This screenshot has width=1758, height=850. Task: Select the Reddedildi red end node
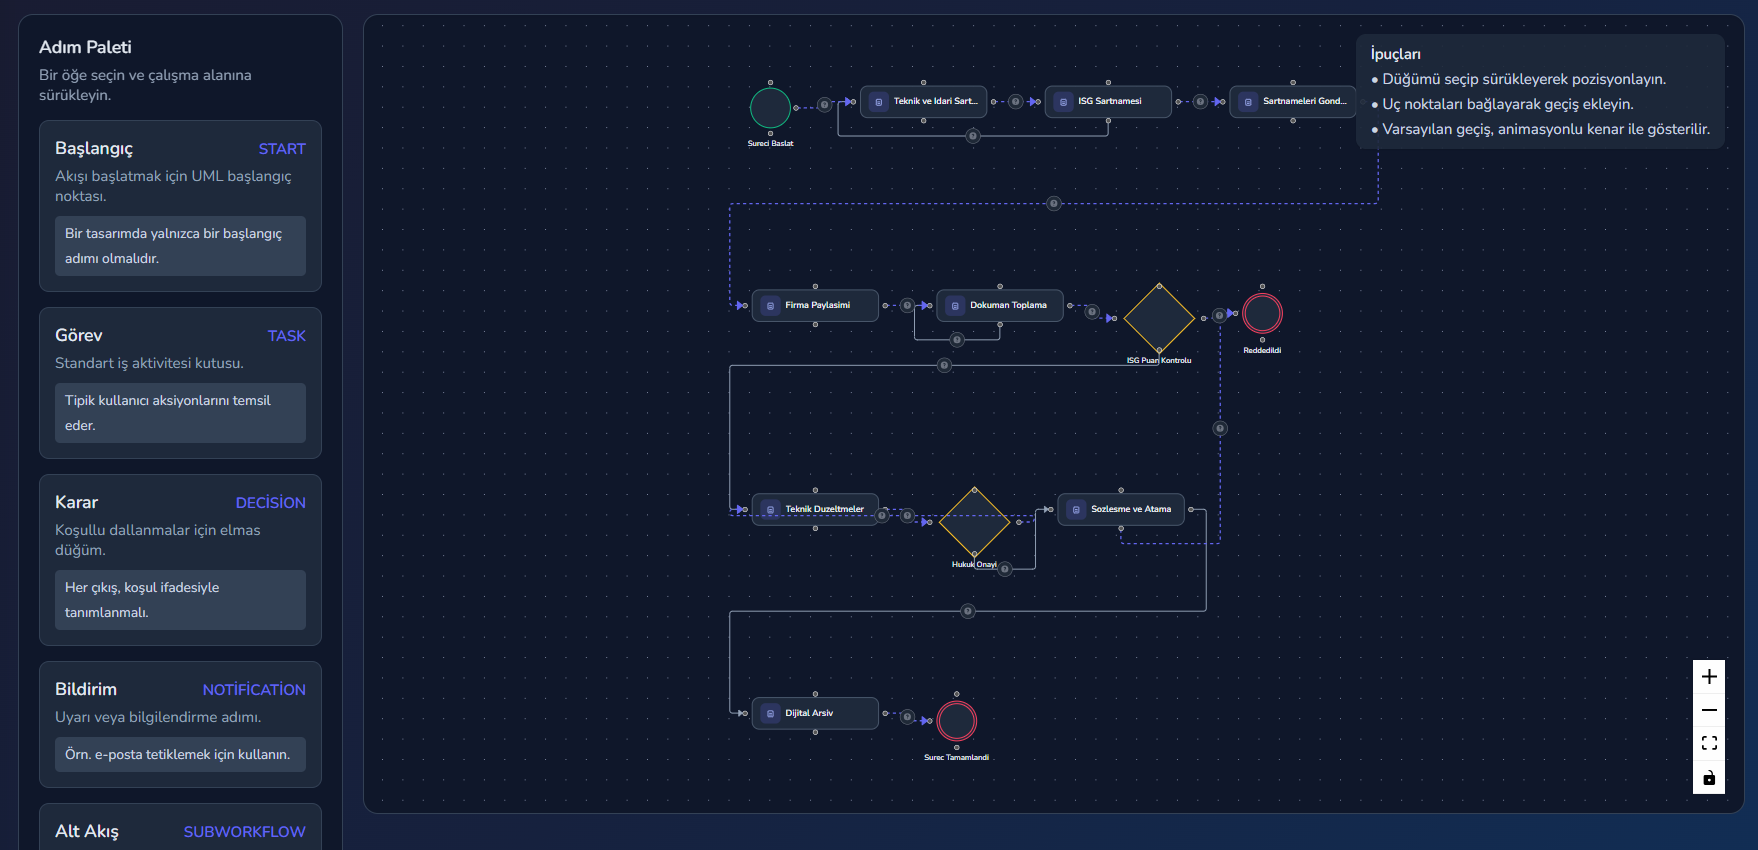(x=1262, y=313)
